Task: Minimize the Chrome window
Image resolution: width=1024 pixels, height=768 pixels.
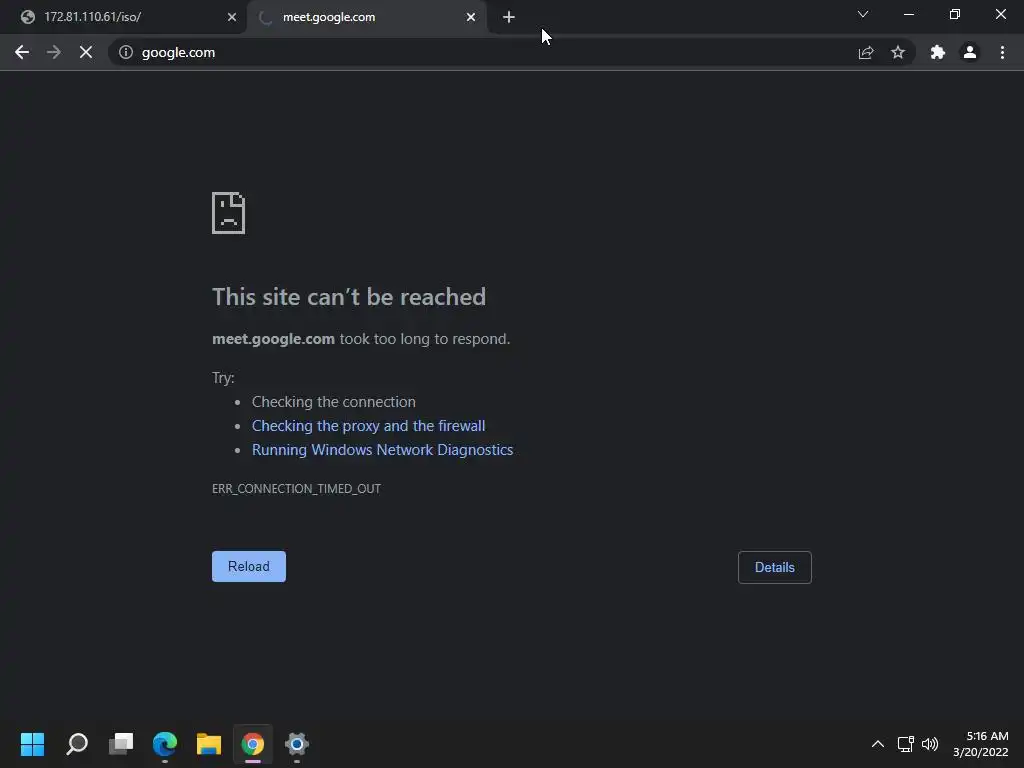Action: click(908, 14)
